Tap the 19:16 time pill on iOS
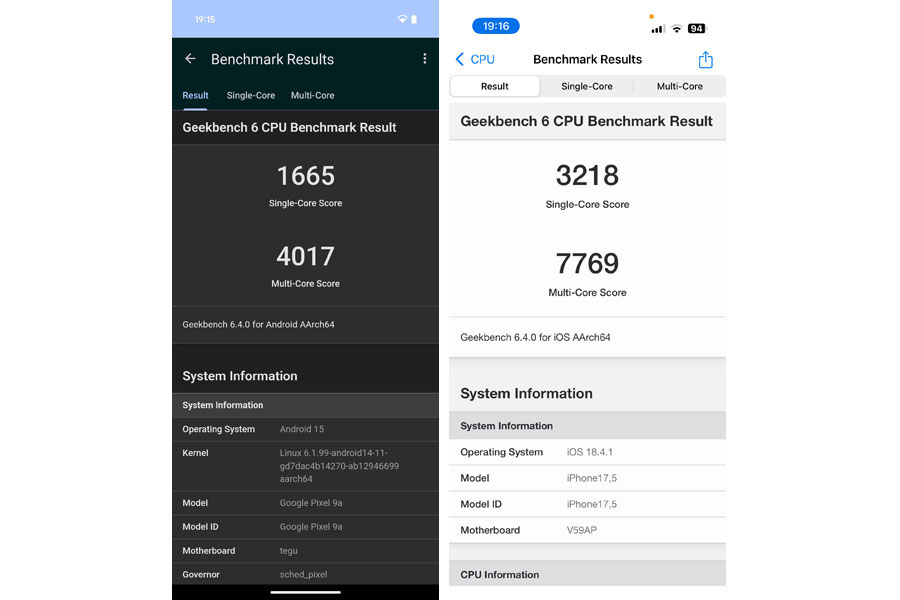 (496, 26)
